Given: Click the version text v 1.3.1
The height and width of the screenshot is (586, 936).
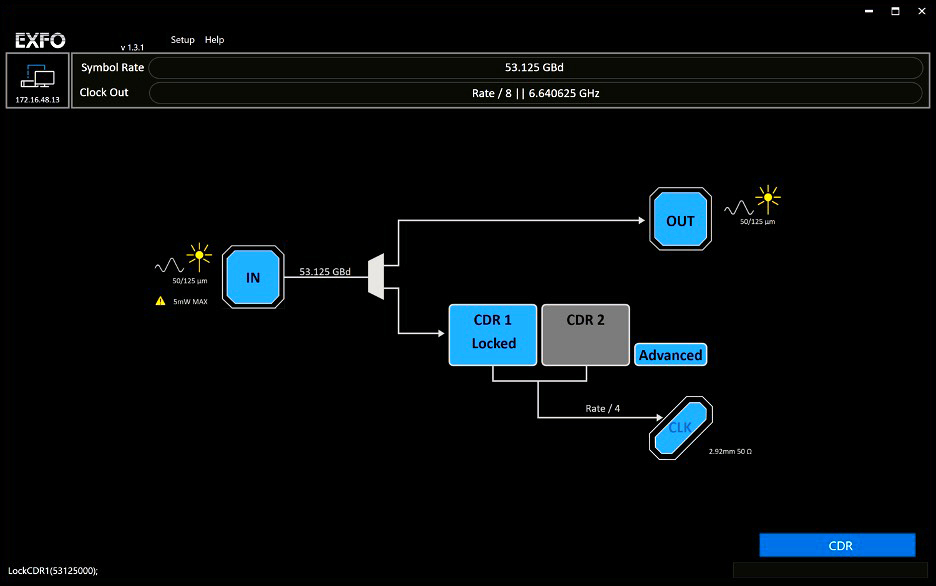Looking at the screenshot, I should click(132, 47).
